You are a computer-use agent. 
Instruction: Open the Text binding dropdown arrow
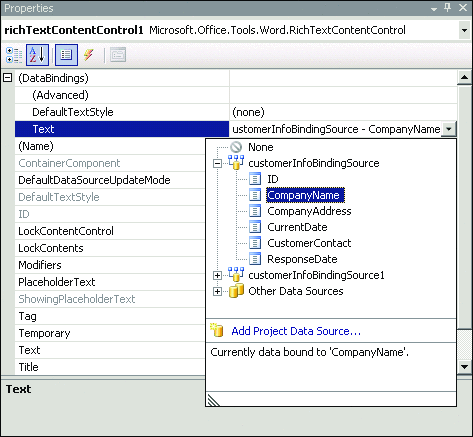coord(449,129)
